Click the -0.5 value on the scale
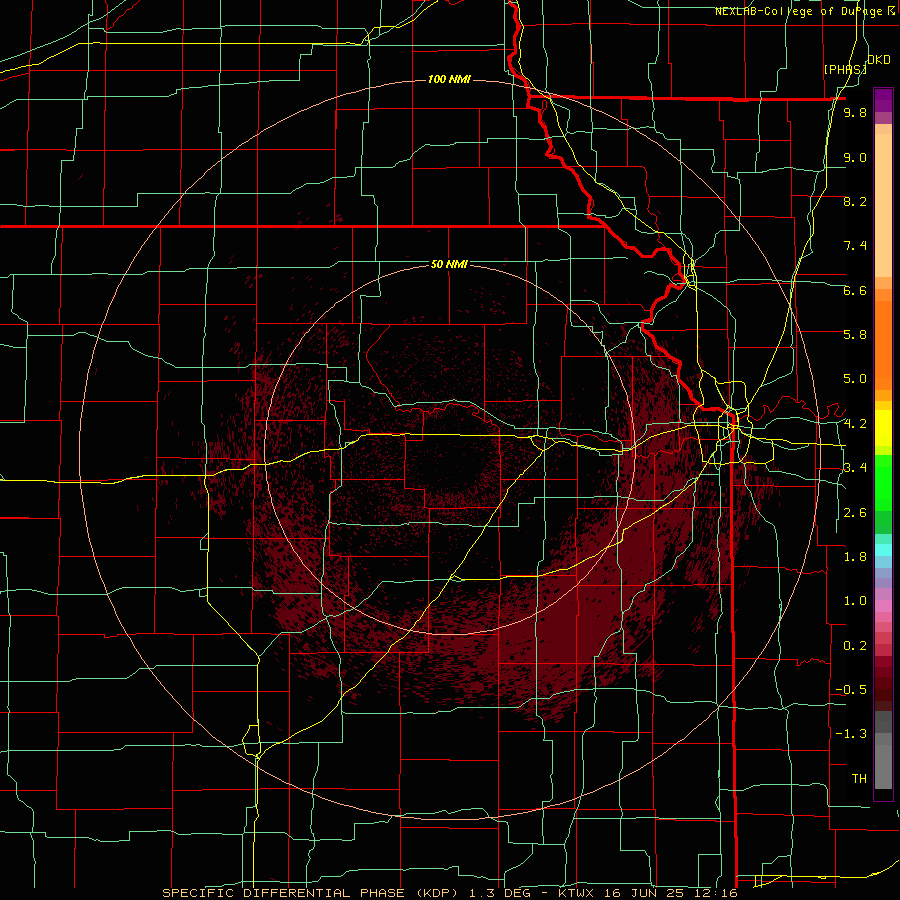The height and width of the screenshot is (900, 900). tap(851, 690)
